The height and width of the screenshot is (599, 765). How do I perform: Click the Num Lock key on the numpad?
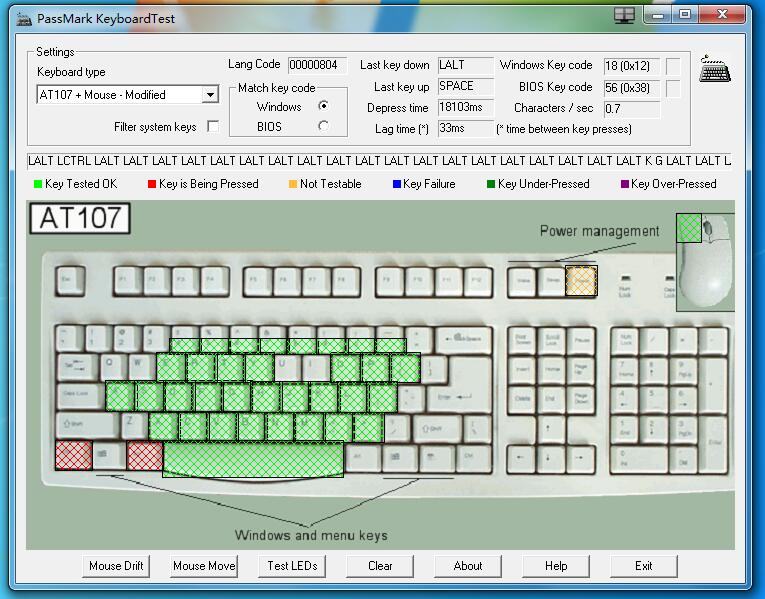[x=625, y=340]
